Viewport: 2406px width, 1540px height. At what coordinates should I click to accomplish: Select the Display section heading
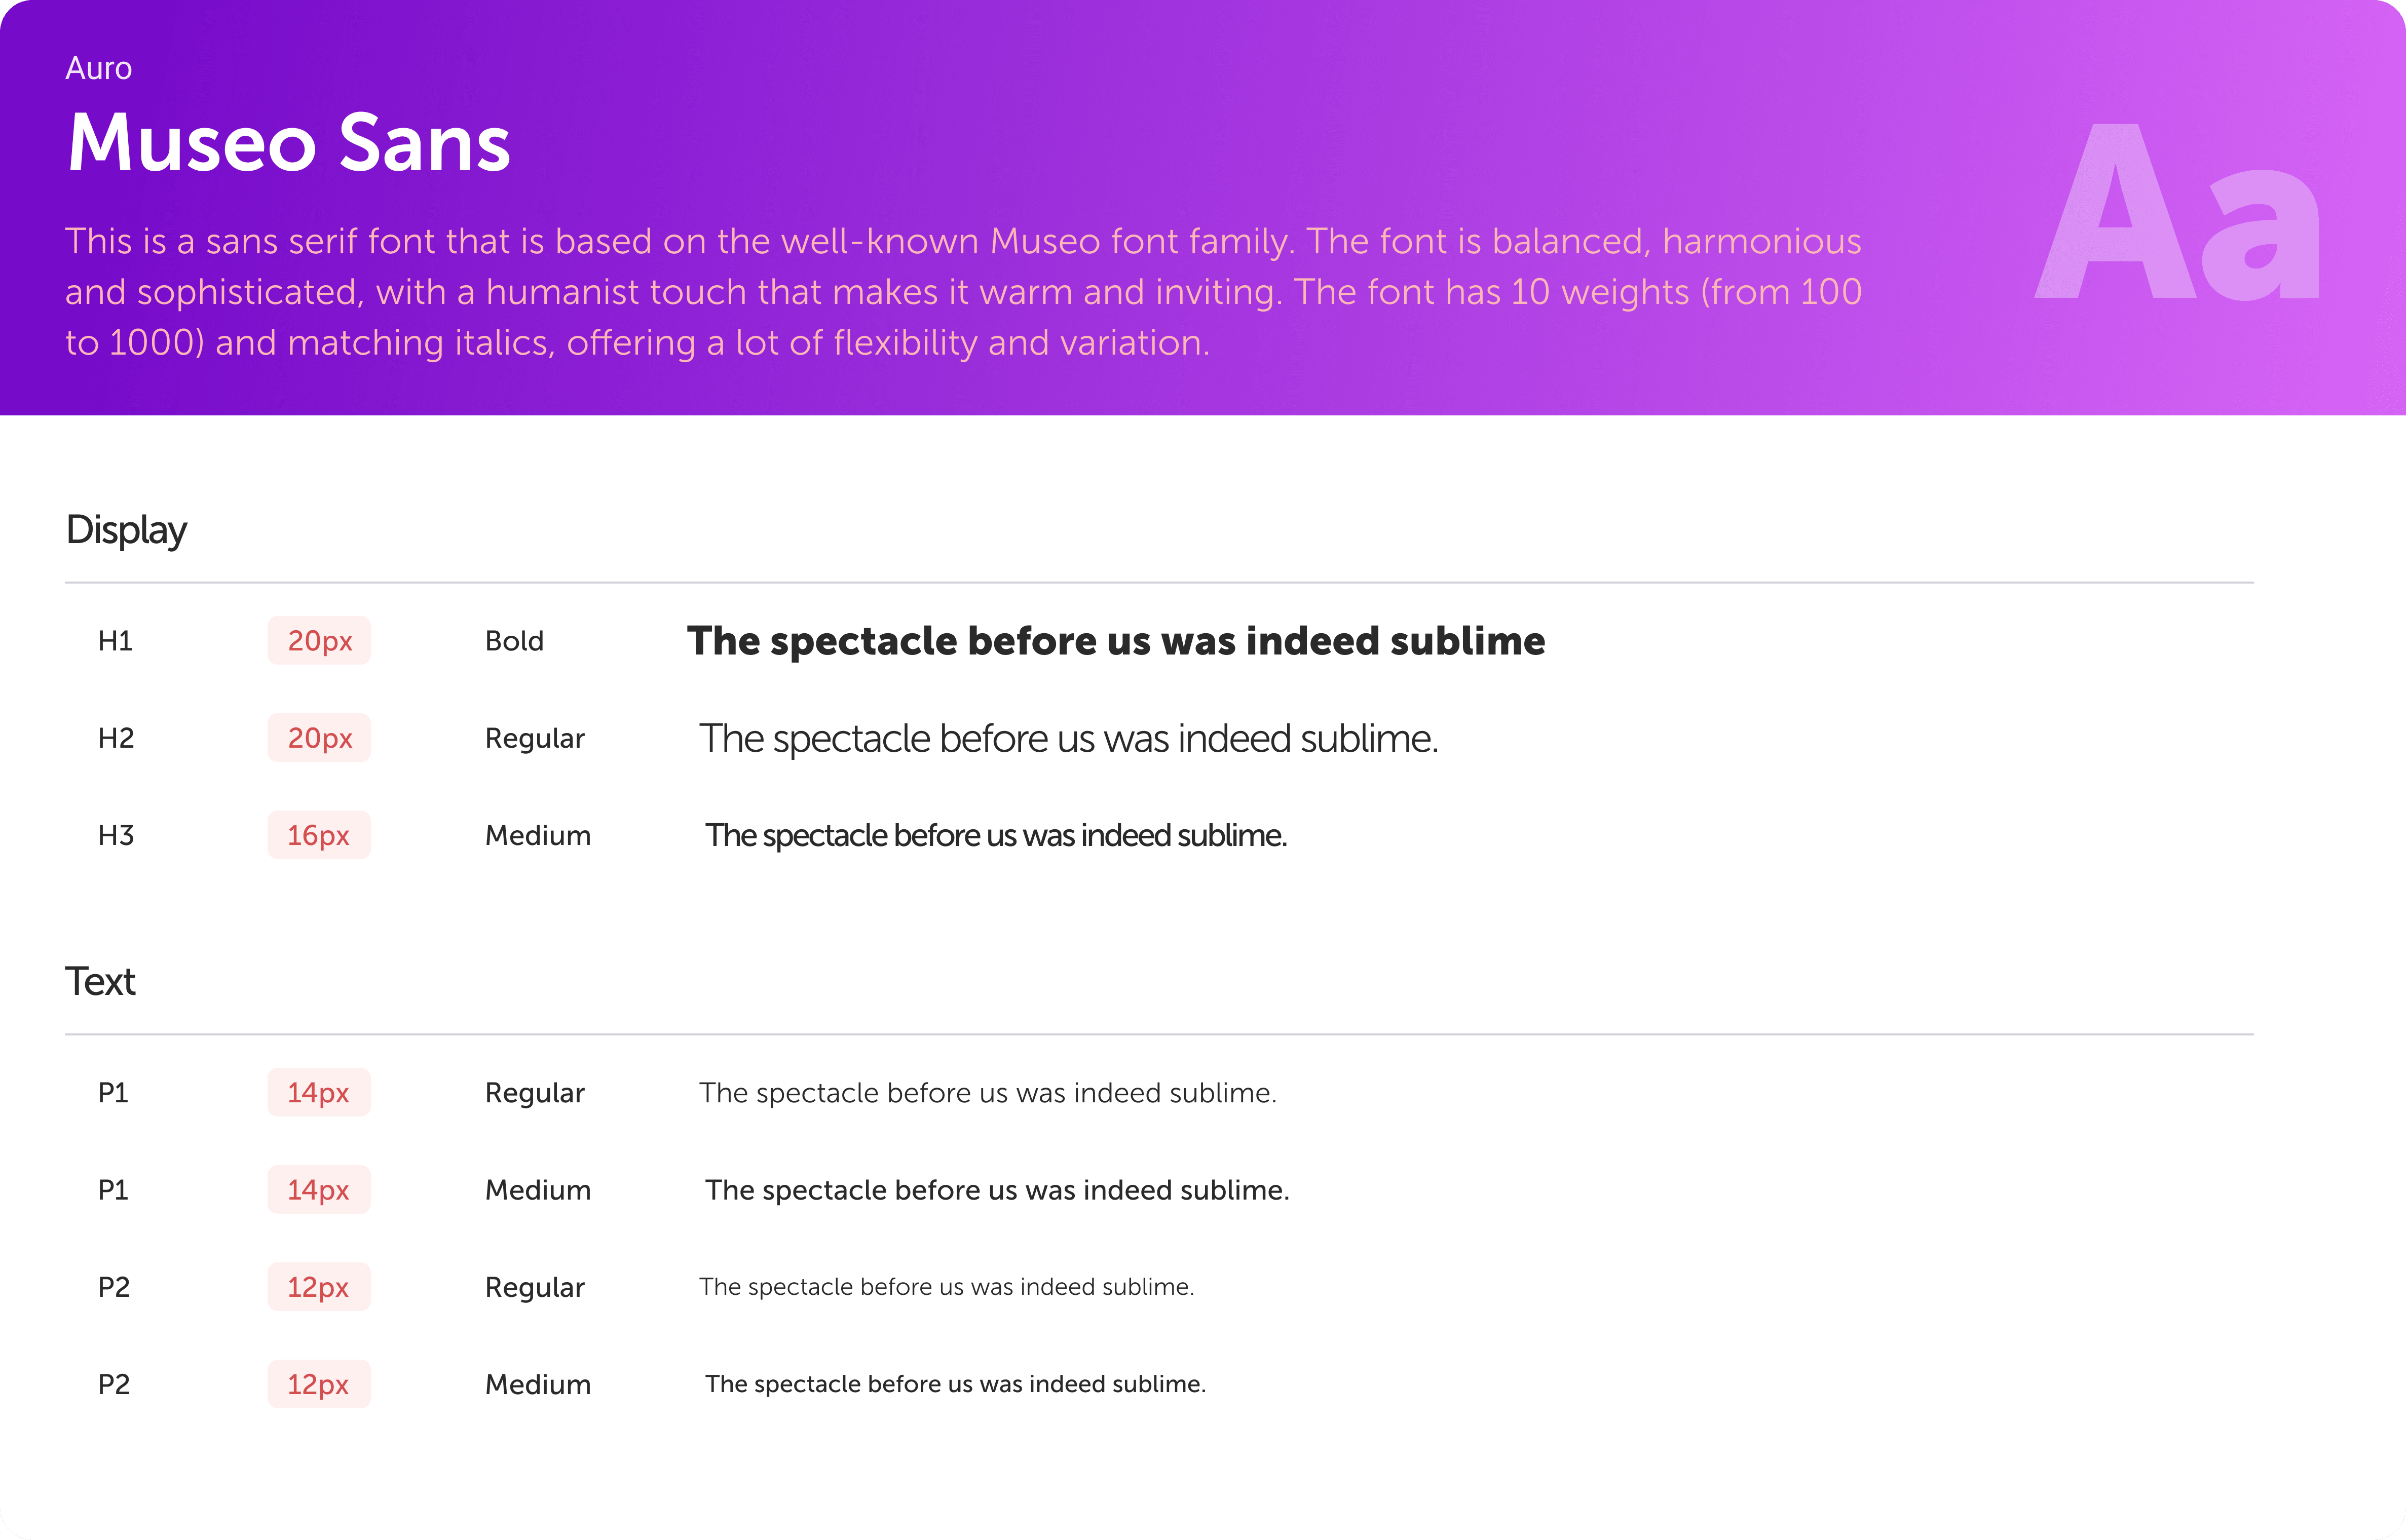(x=126, y=530)
